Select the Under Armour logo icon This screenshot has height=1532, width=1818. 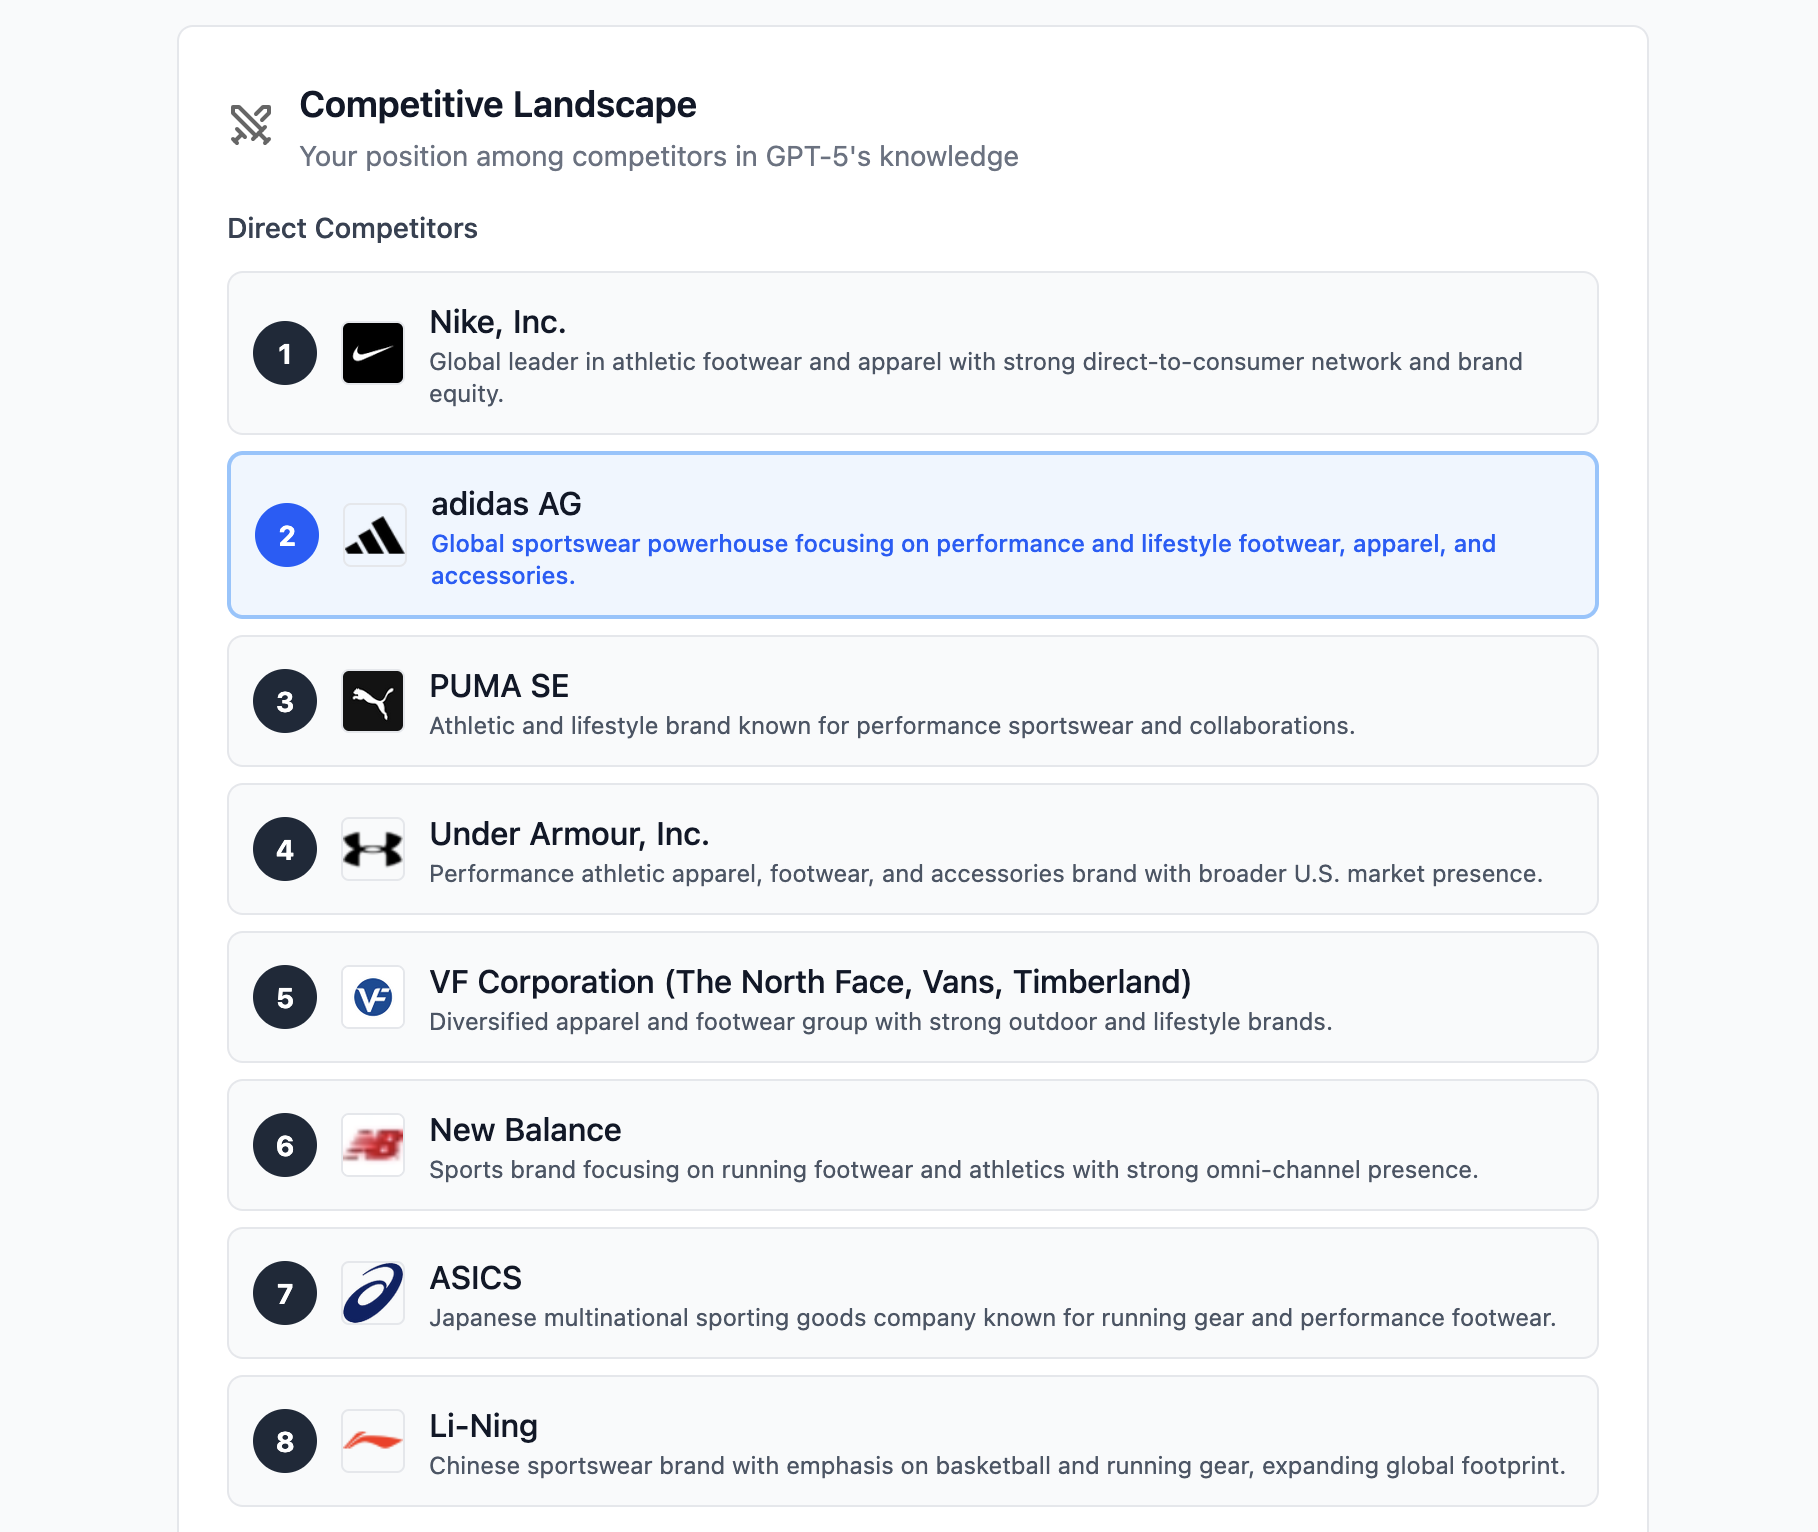373,849
